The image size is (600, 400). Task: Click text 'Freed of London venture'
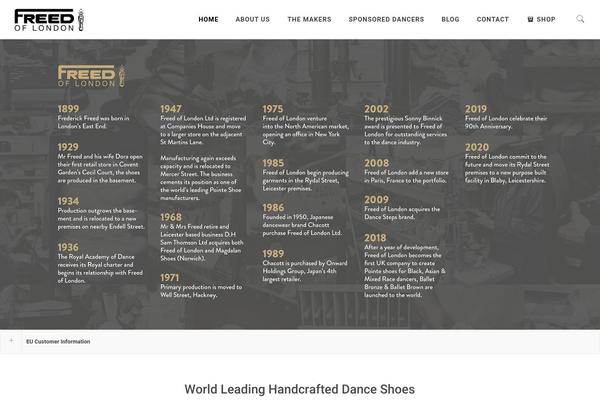pos(295,118)
